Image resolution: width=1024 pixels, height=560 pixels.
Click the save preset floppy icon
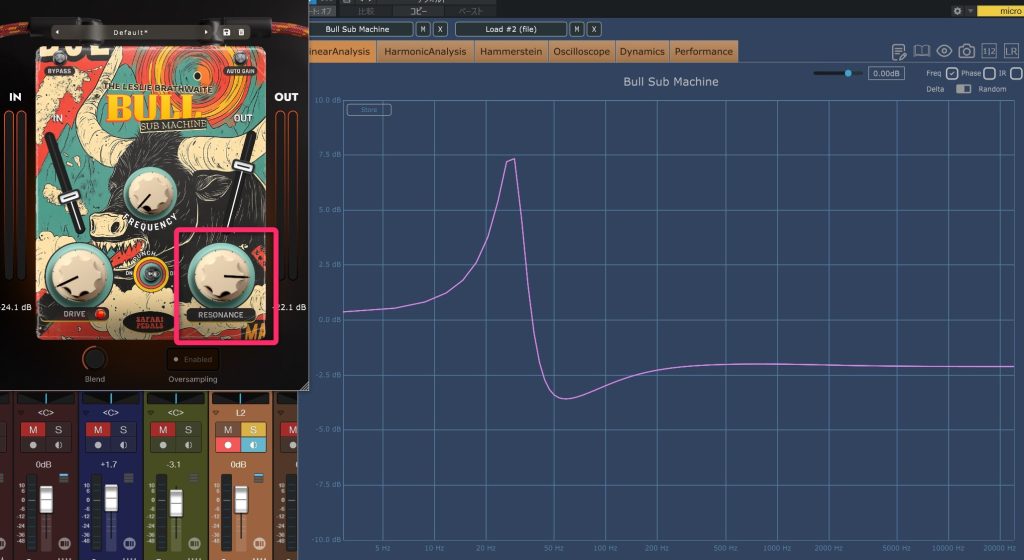tap(227, 32)
